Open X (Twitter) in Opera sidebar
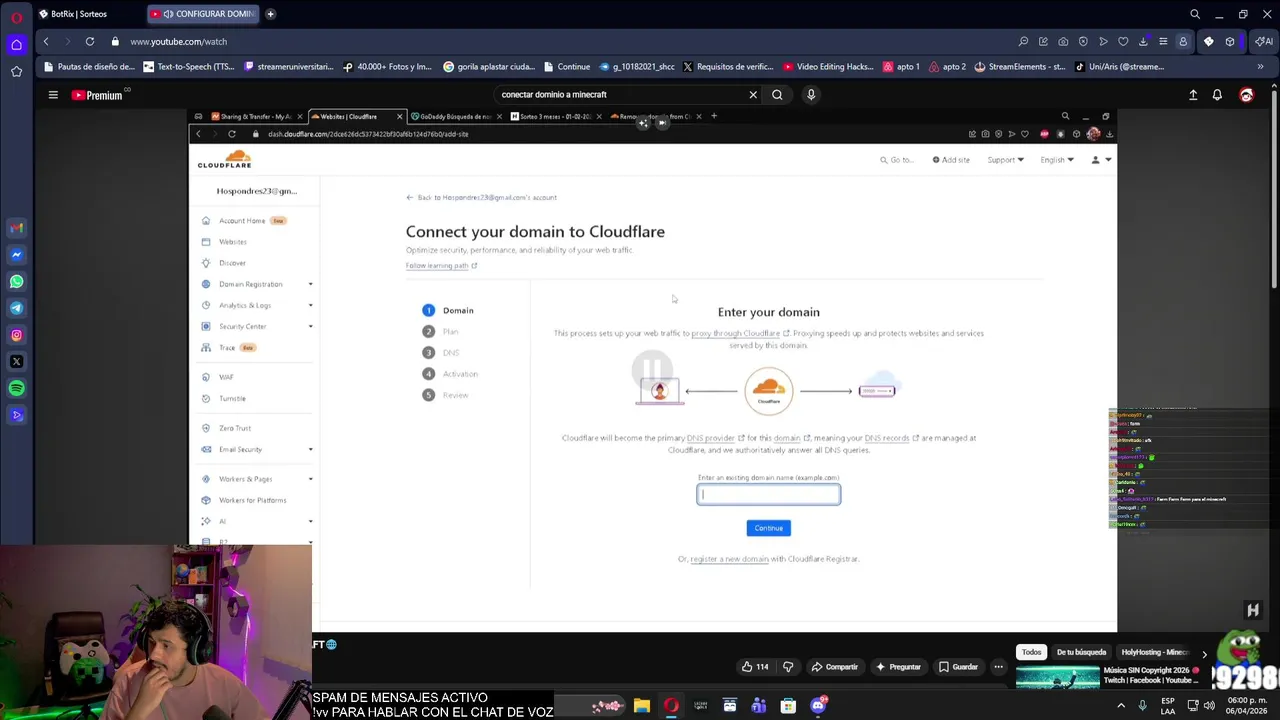The image size is (1280, 720). 16,361
